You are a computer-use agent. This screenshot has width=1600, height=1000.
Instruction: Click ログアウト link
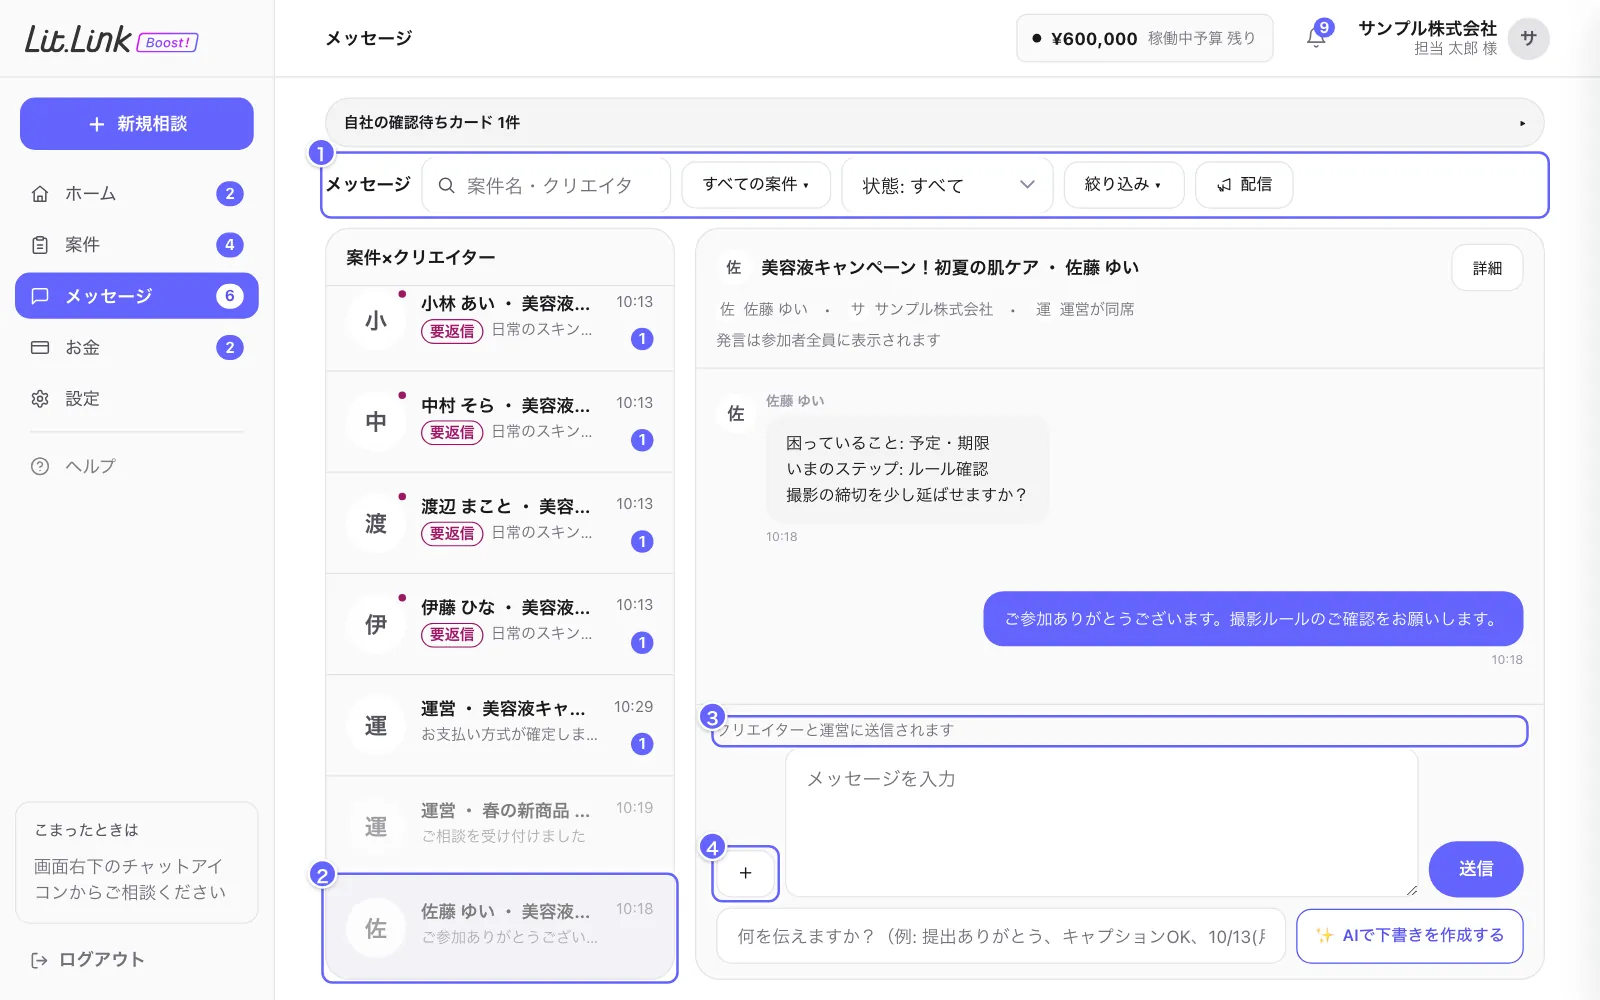(x=88, y=960)
